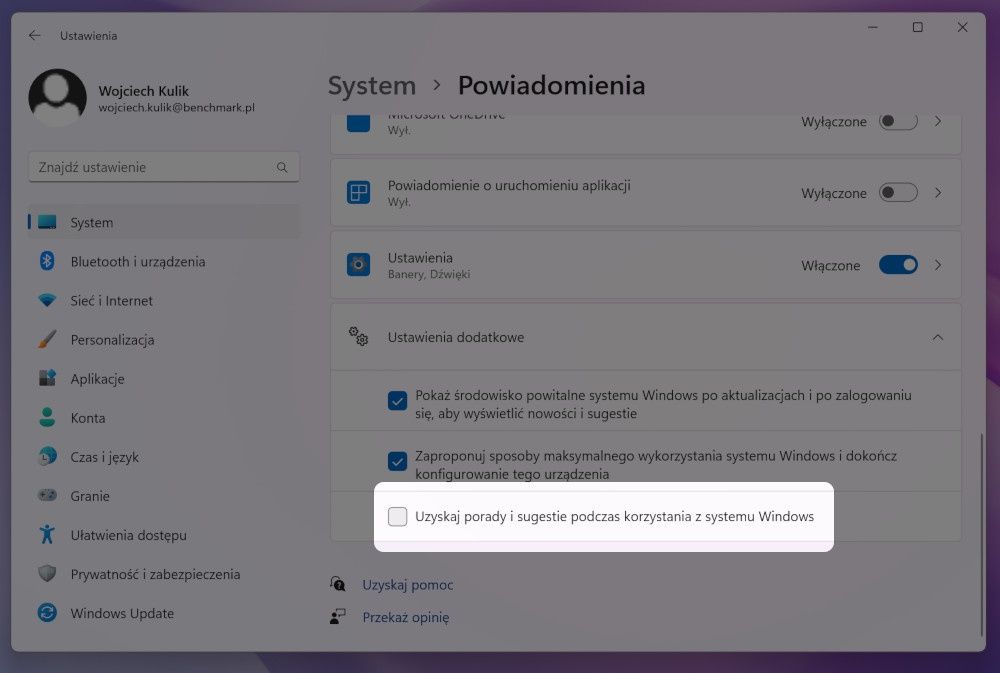The height and width of the screenshot is (673, 1000).
Task: Turn off Ustawienia notifications switch
Action: (898, 265)
